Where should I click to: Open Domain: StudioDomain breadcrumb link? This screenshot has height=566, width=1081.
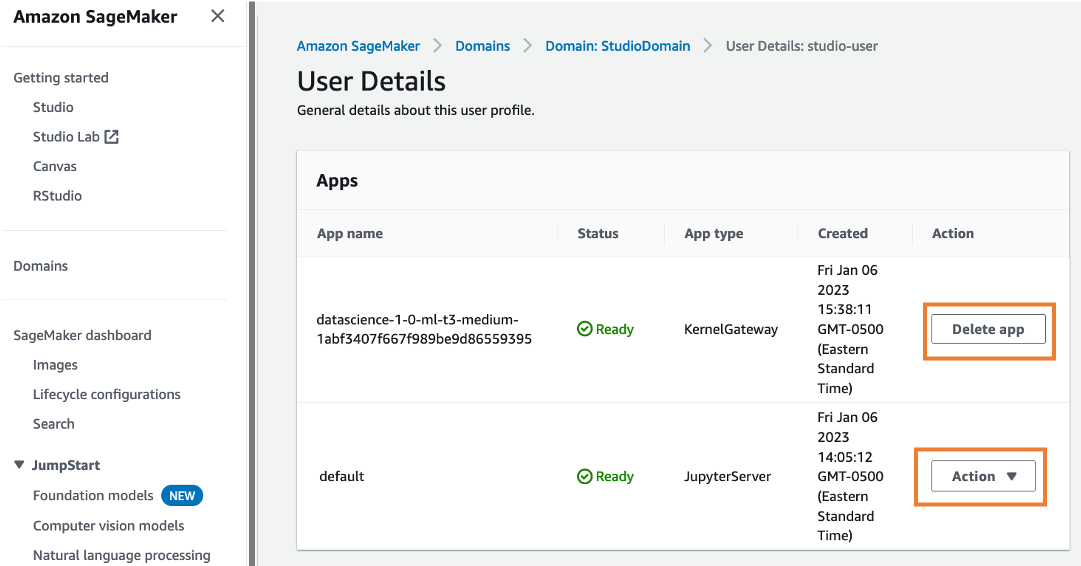click(617, 46)
